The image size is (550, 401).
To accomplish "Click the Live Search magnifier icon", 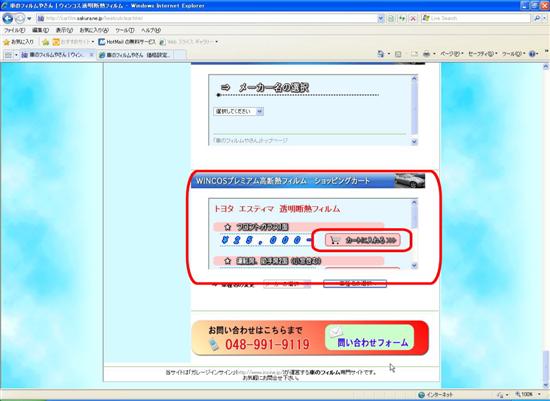I will click(537, 18).
